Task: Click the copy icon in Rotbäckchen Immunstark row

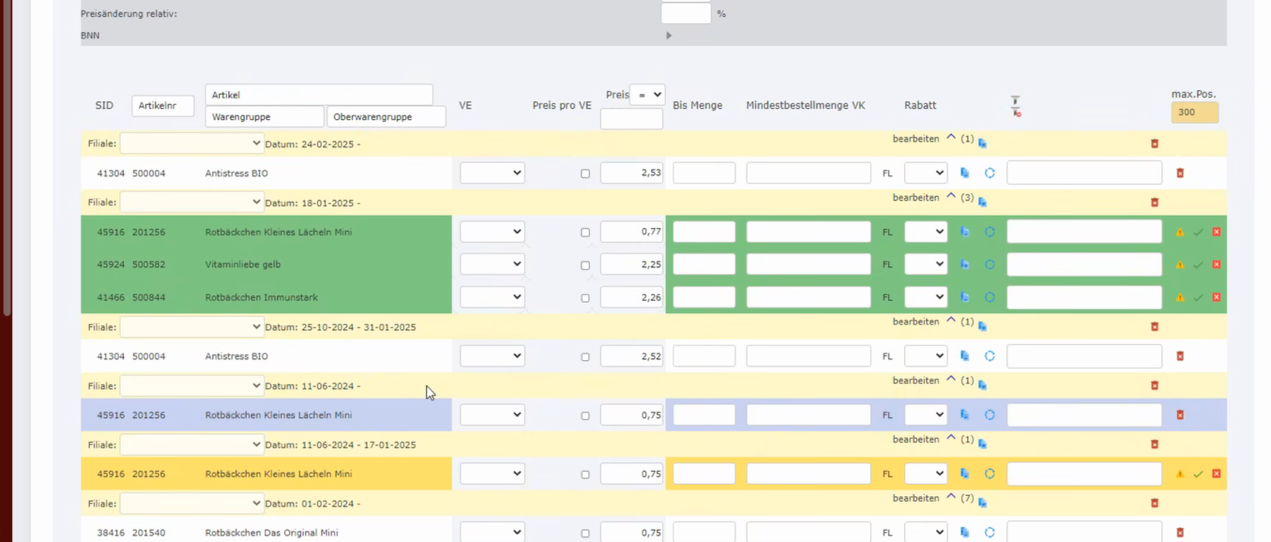Action: (964, 297)
